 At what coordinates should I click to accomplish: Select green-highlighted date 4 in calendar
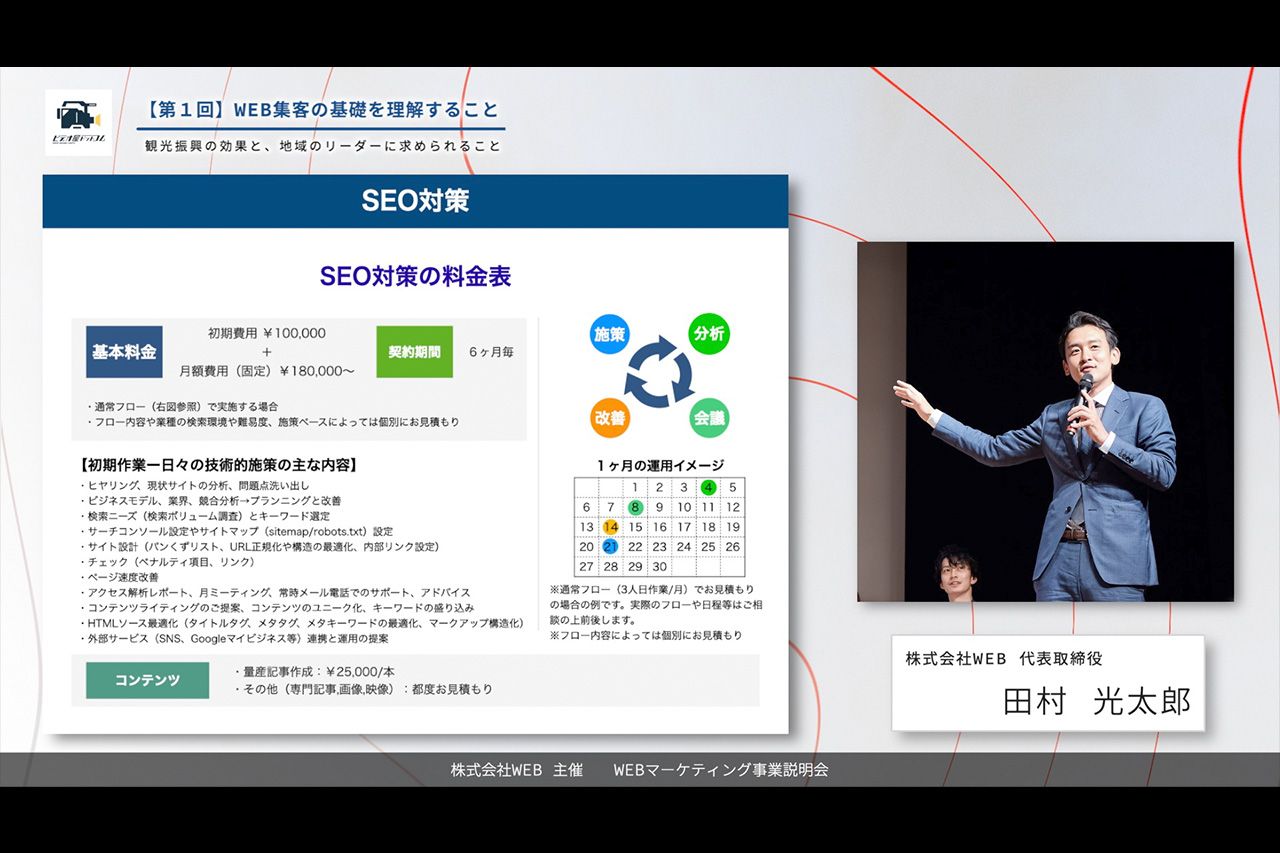tap(708, 487)
